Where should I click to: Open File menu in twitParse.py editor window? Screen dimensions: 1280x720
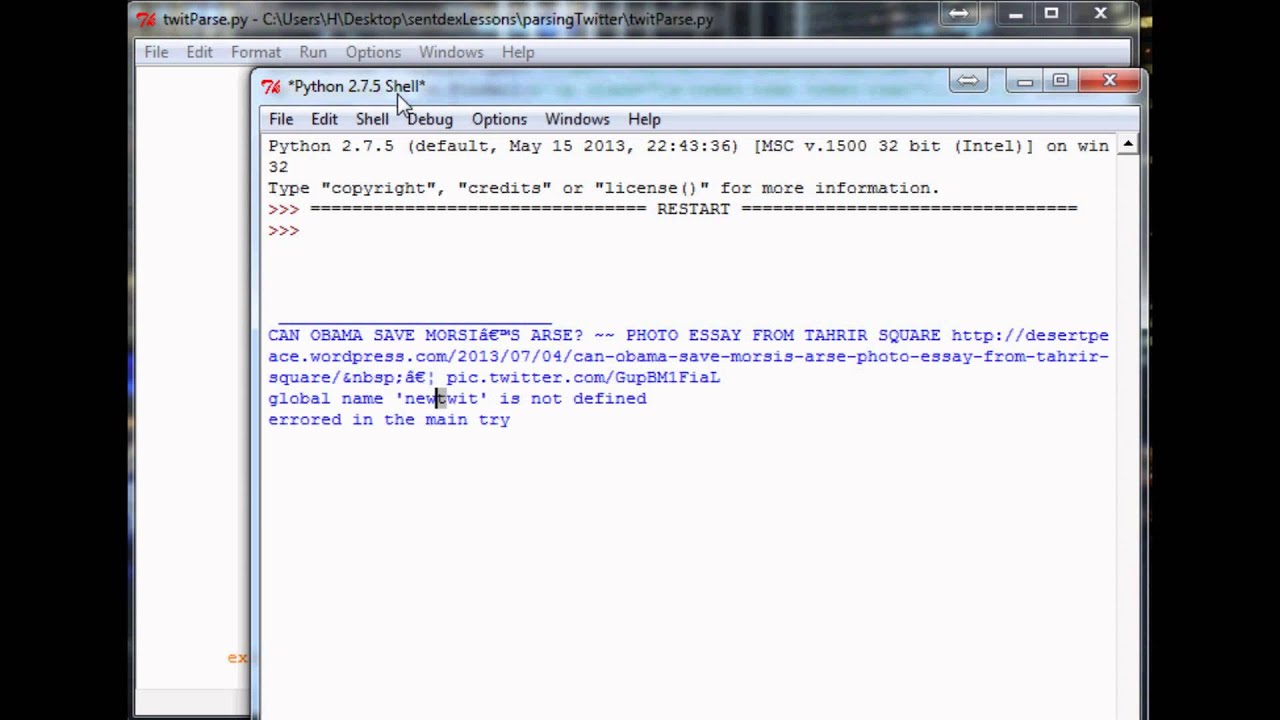pyautogui.click(x=156, y=52)
